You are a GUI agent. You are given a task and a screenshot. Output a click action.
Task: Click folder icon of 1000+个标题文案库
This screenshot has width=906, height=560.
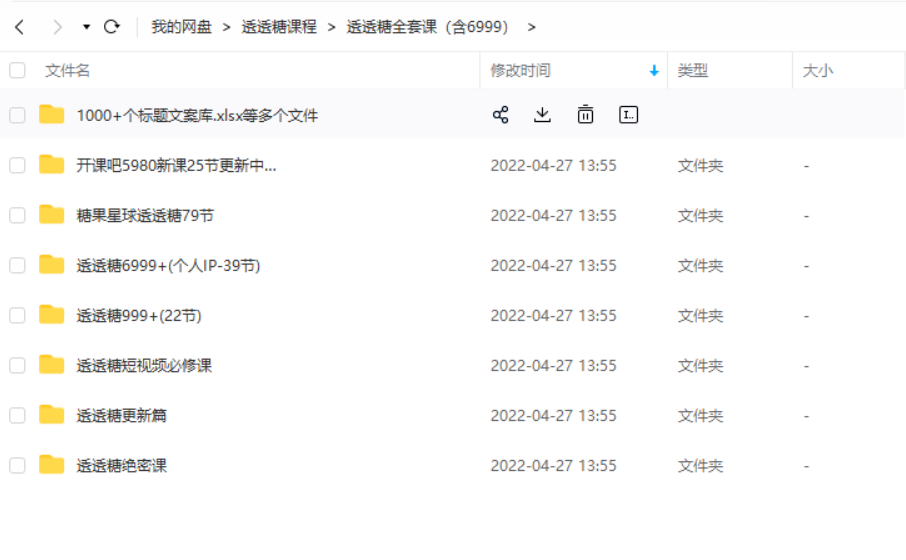coord(51,114)
